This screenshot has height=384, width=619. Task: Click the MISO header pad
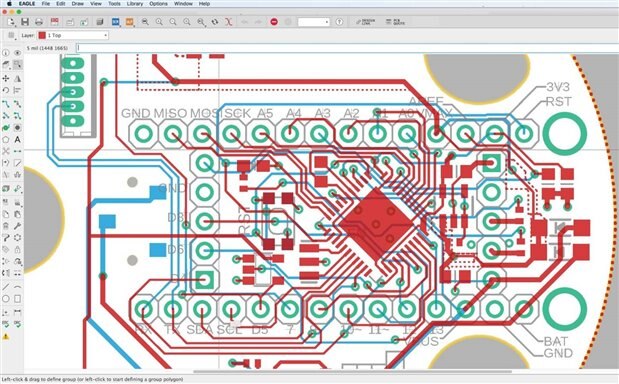[x=173, y=134]
